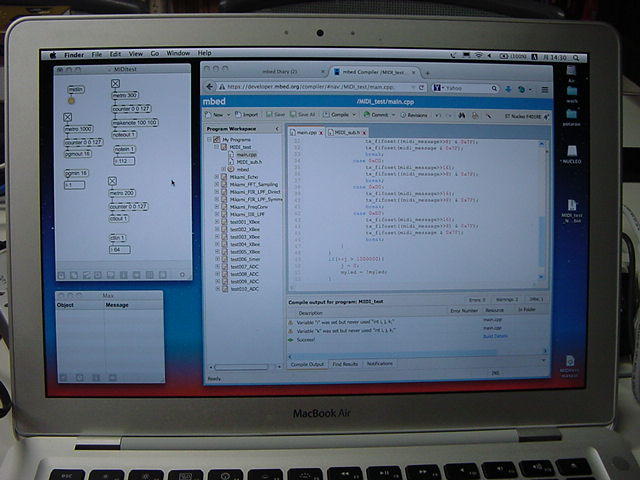Switch to the MIDI_sub.h editor tab
Viewport: 640px width, 480px height.
[347, 132]
